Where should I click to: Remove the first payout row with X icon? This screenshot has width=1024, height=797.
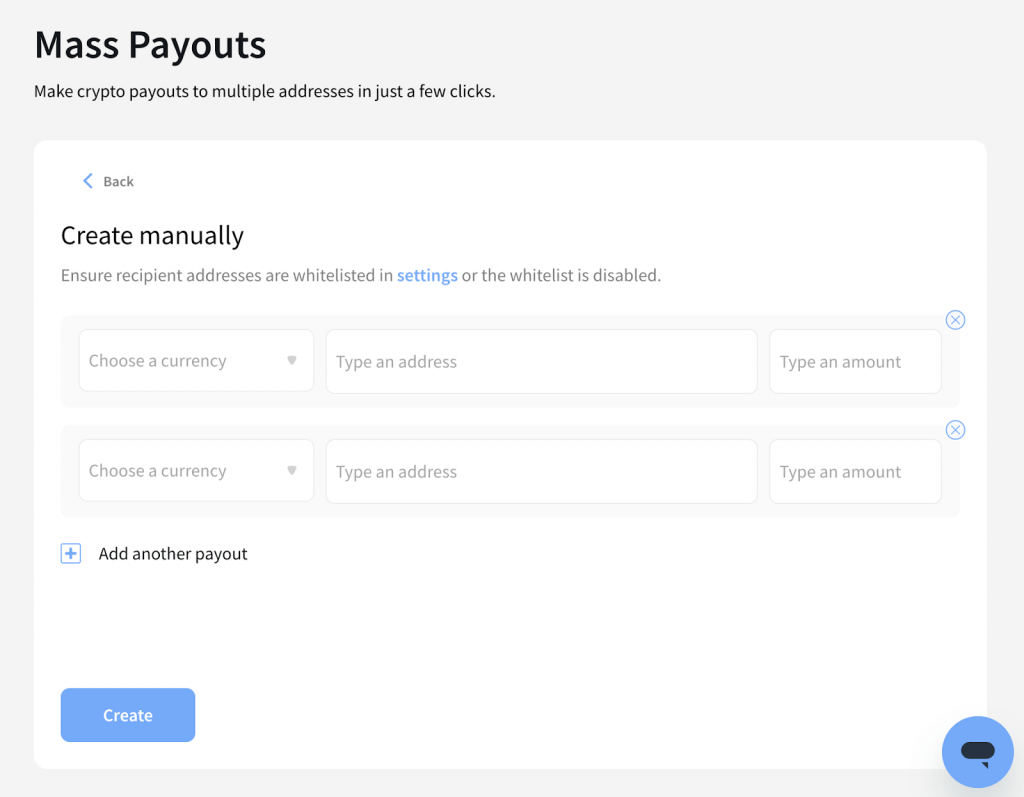pos(955,320)
